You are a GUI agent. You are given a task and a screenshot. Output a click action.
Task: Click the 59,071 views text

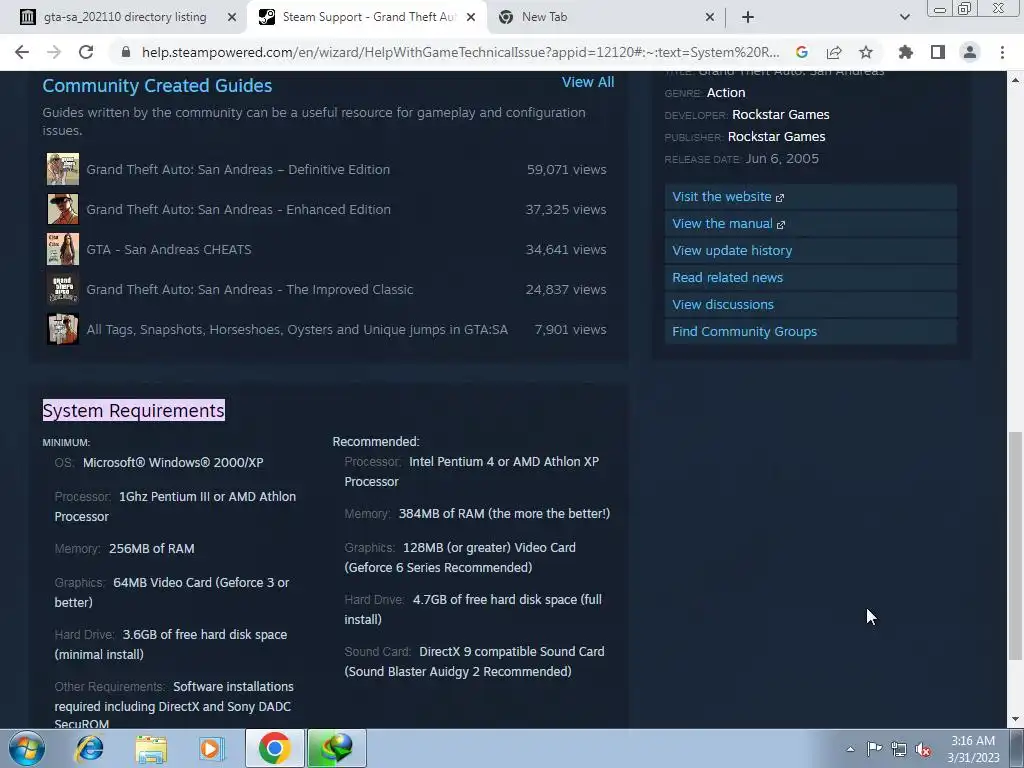point(566,169)
